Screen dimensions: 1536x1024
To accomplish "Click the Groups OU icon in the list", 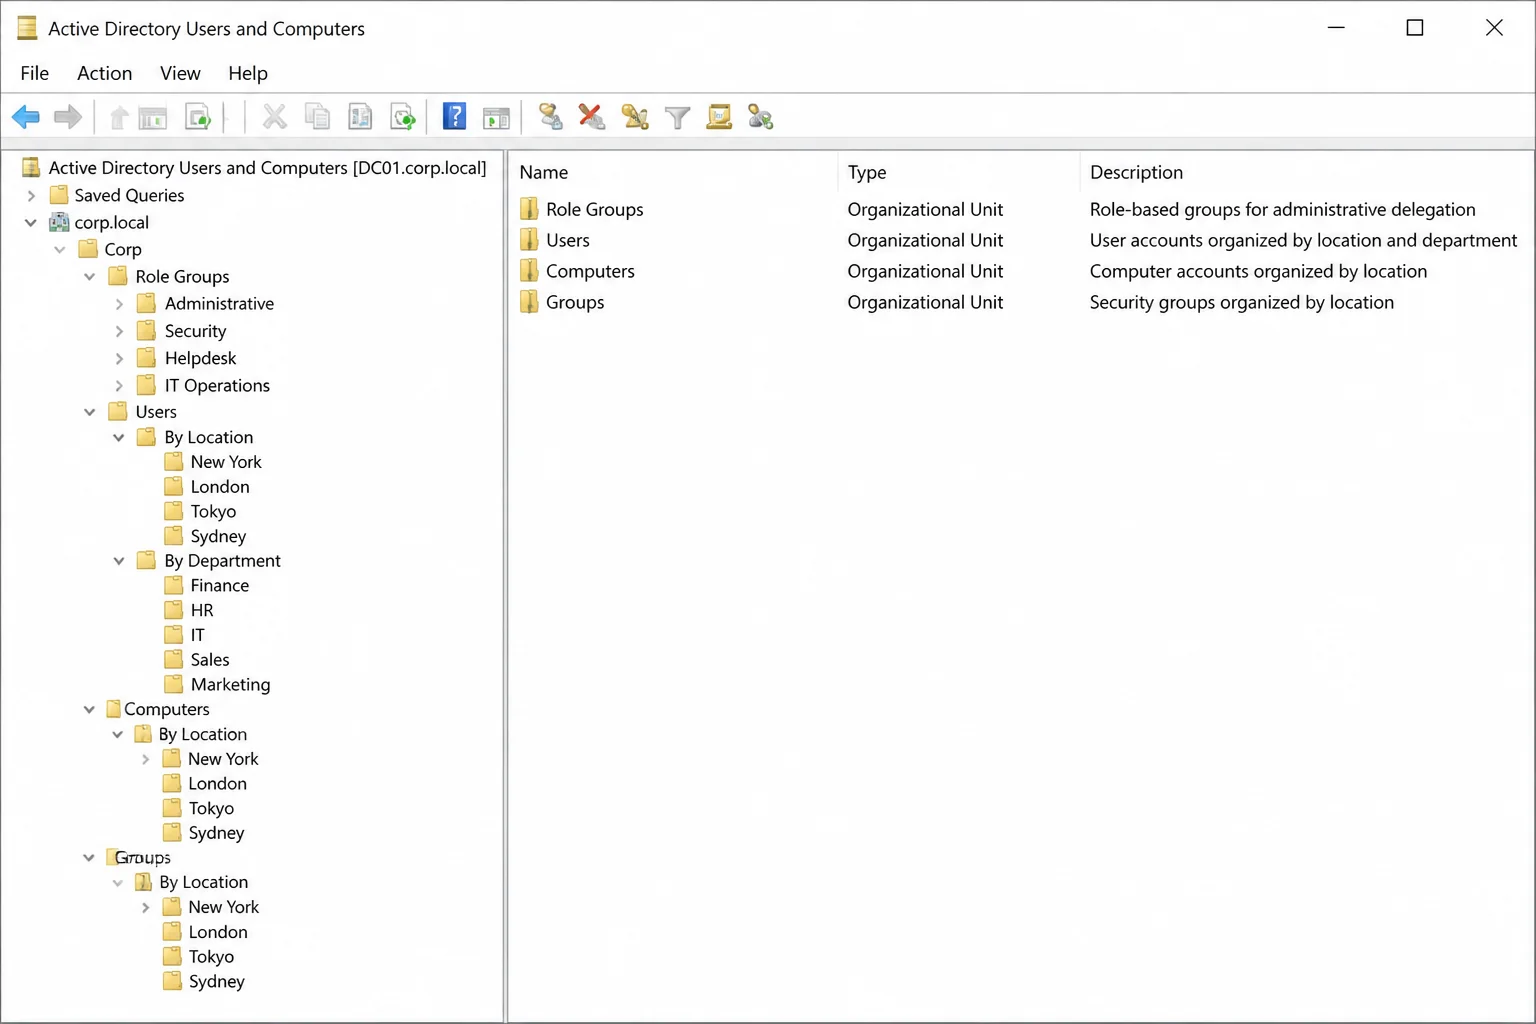I will [x=529, y=302].
